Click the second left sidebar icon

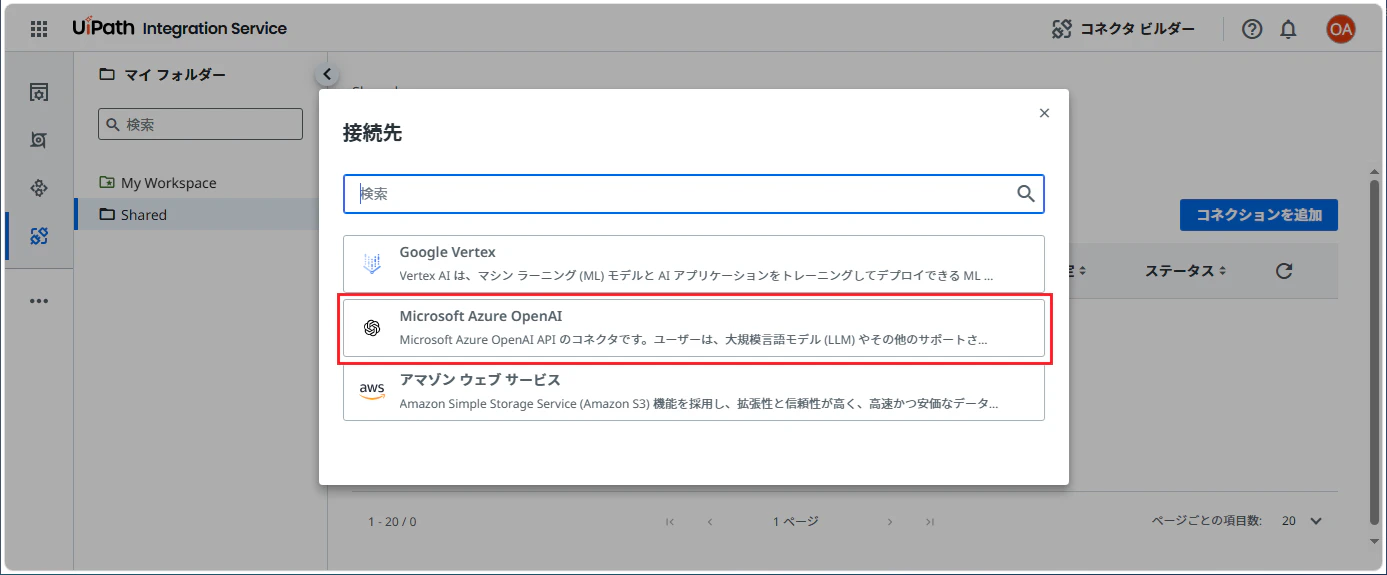[x=39, y=140]
